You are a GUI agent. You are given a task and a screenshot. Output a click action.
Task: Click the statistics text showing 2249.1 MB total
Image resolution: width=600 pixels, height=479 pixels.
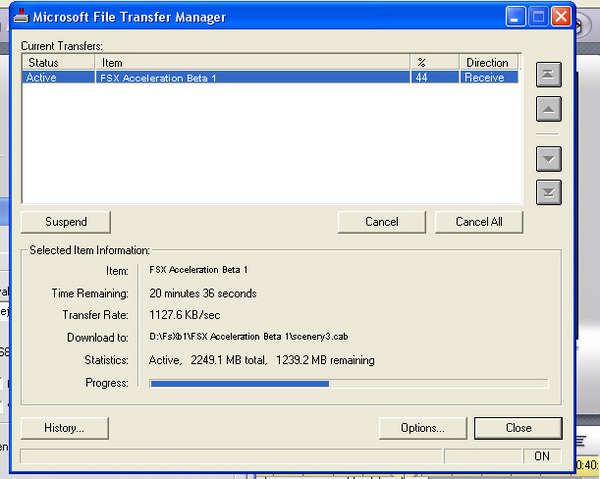[262, 360]
